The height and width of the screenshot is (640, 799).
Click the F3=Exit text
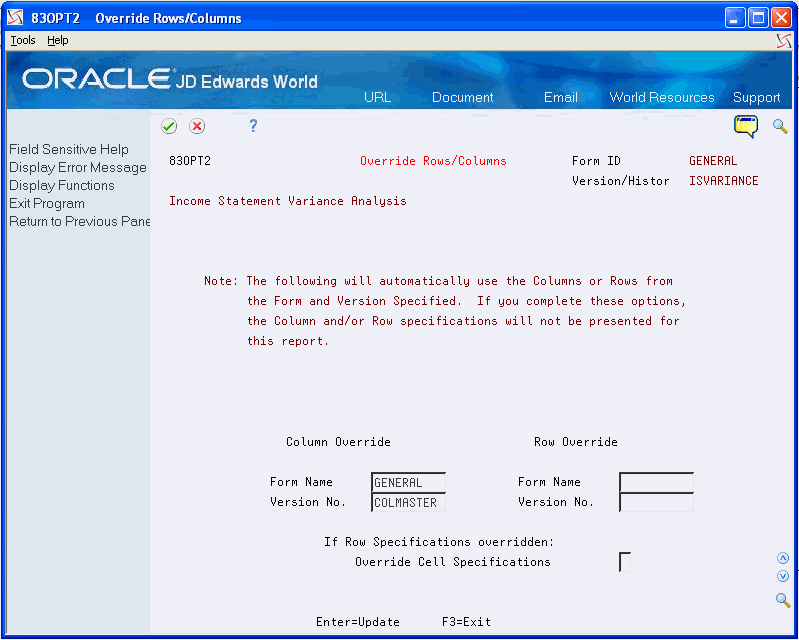pyautogui.click(x=466, y=622)
